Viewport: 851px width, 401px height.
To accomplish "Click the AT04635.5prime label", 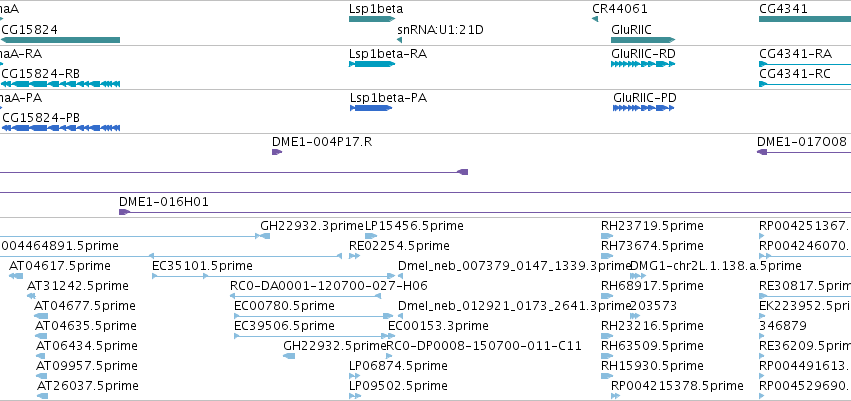I will tap(85, 326).
